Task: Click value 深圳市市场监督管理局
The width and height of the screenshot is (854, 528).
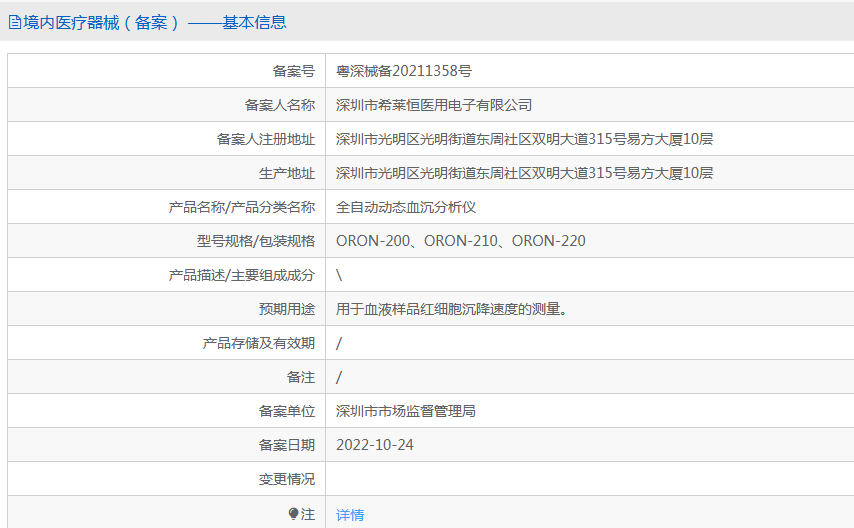Action: (406, 411)
